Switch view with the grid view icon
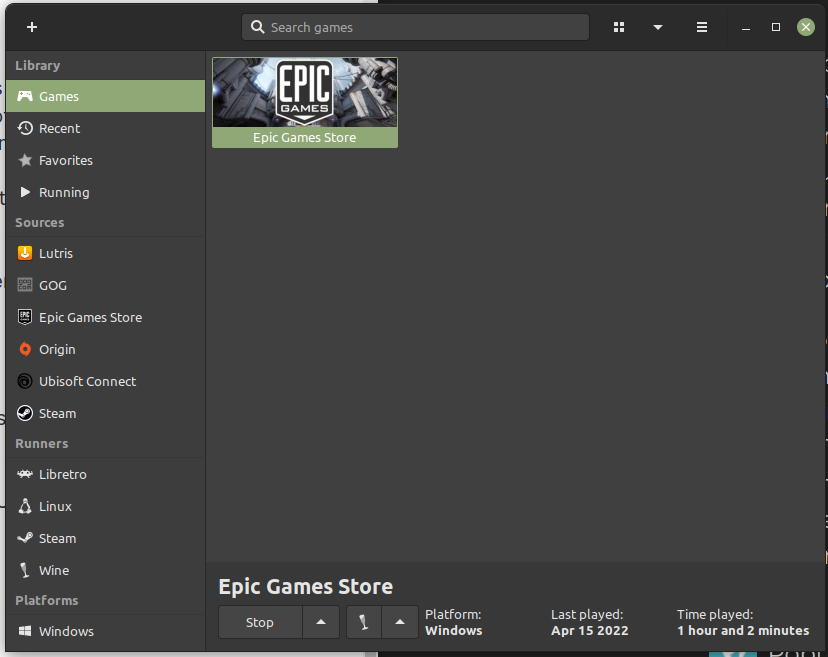 [619, 27]
